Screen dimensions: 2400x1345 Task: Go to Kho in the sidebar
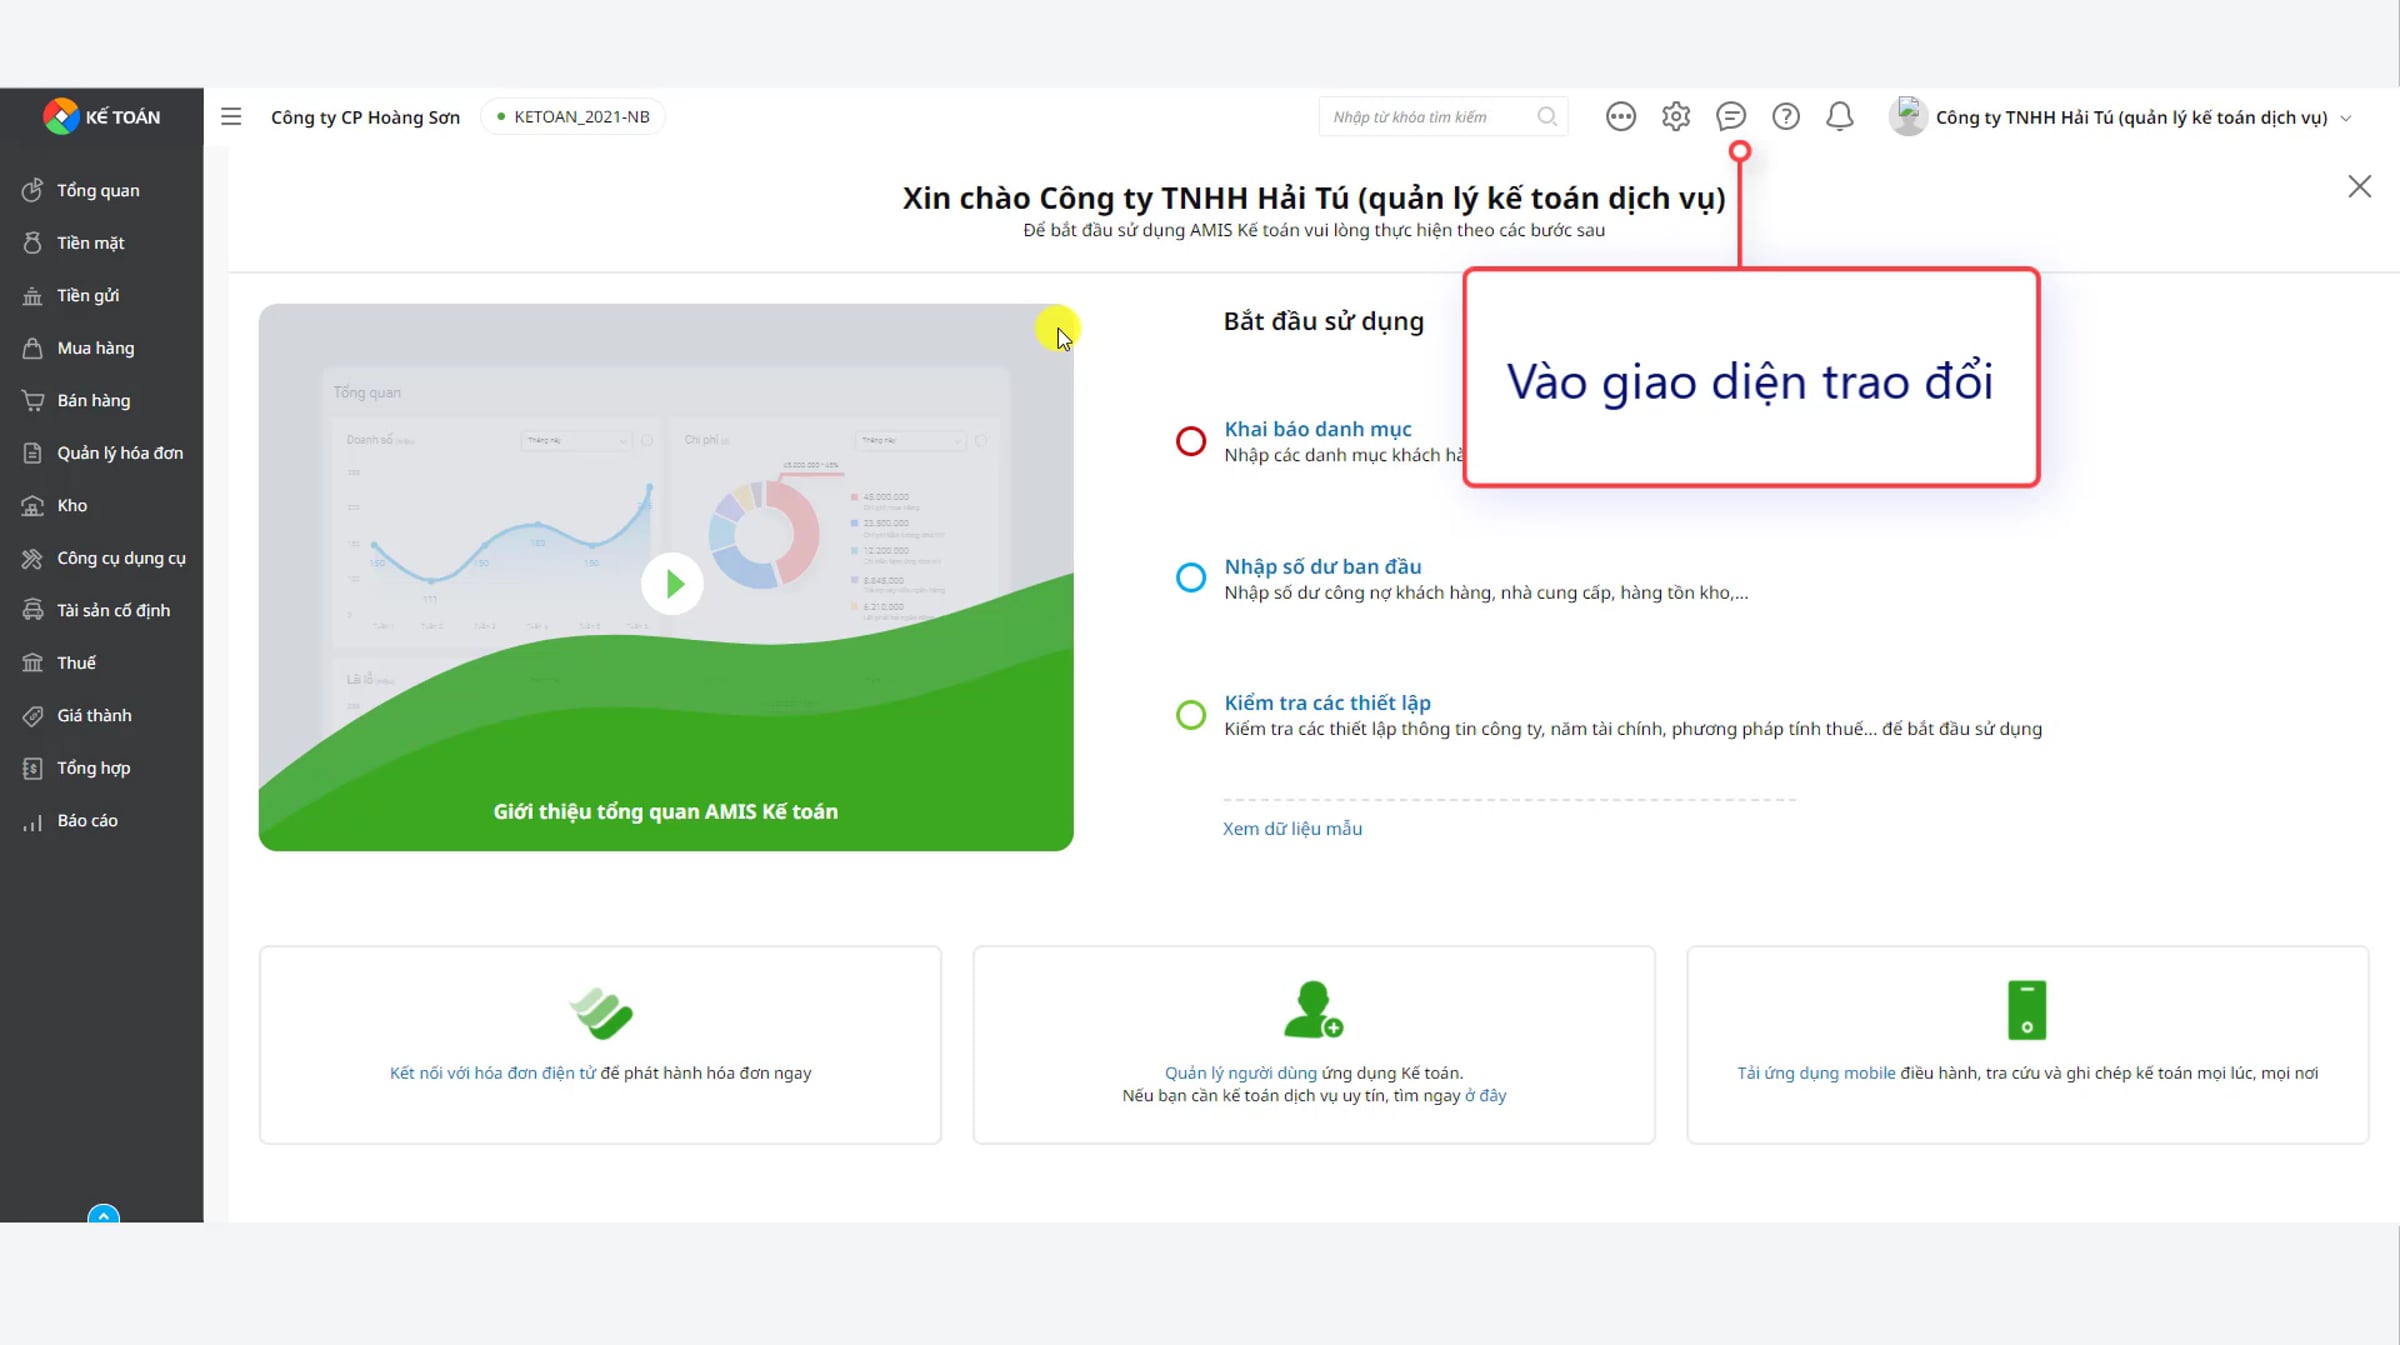72,505
